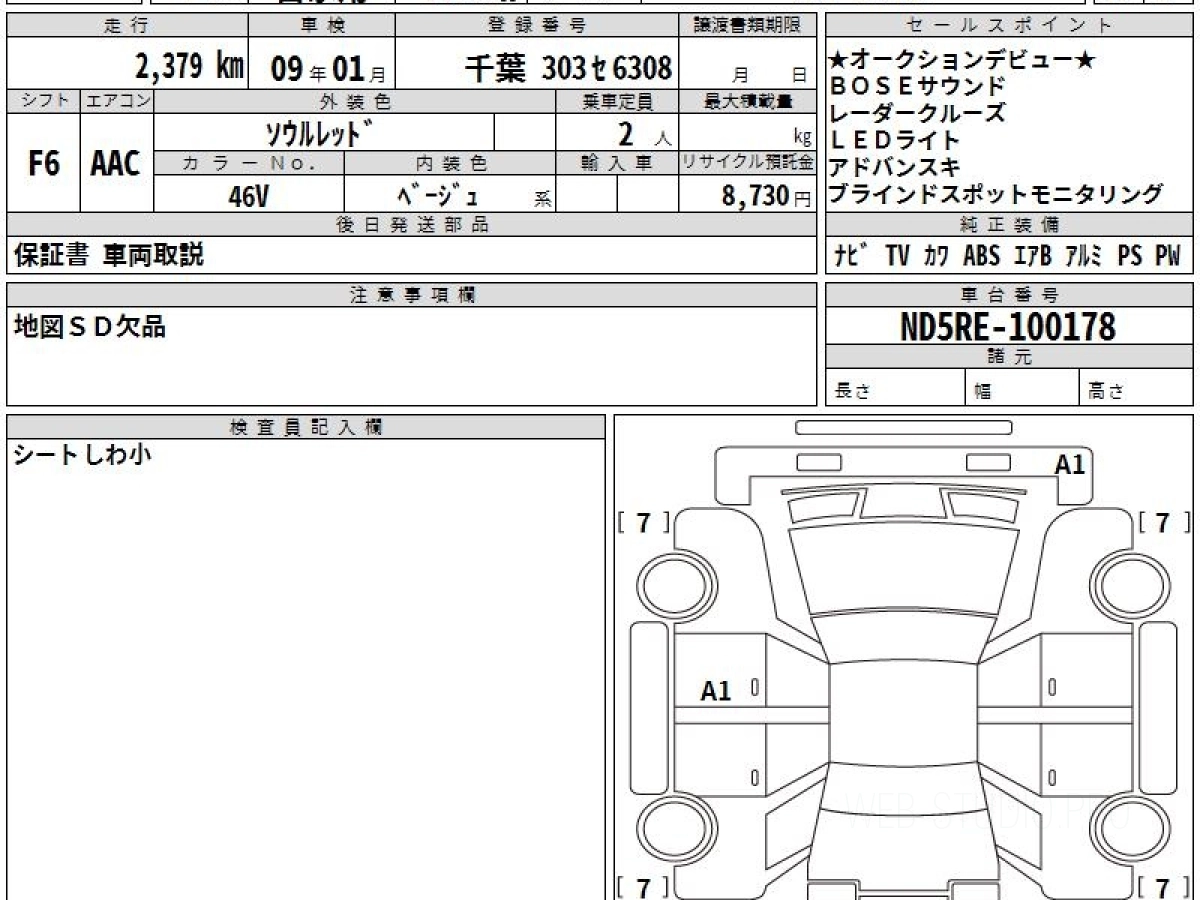Click the セールスポイント header
The width and height of the screenshot is (1200, 900).
point(1009,26)
